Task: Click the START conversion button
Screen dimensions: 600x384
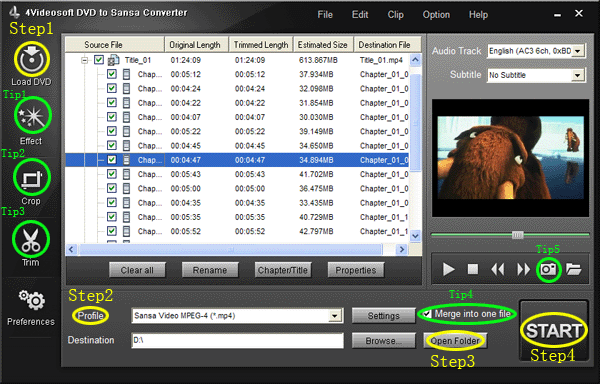Action: [x=554, y=331]
